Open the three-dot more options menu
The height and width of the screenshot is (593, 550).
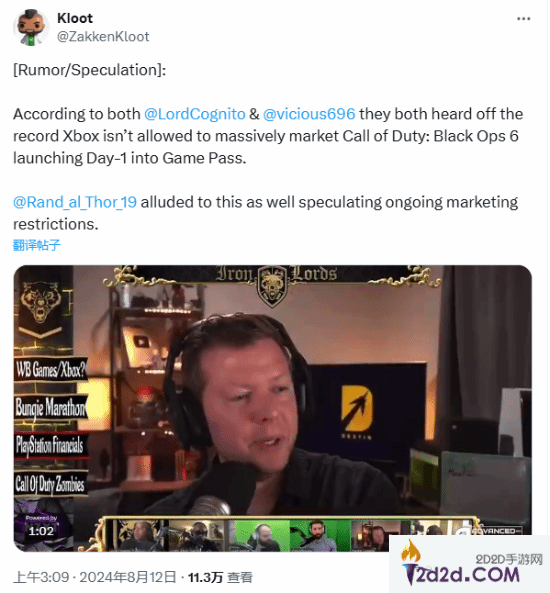coord(524,19)
